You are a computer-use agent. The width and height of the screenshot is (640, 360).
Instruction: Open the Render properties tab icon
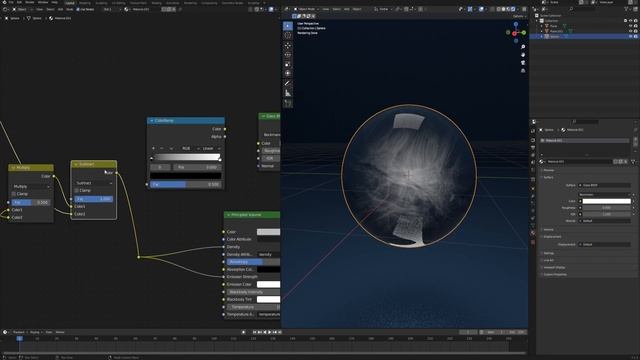533,140
